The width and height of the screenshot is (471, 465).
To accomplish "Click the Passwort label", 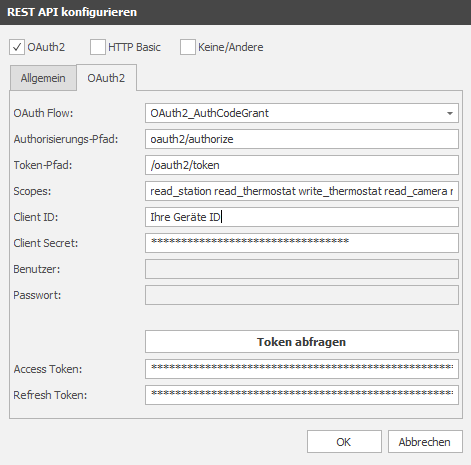I will coord(37,295).
